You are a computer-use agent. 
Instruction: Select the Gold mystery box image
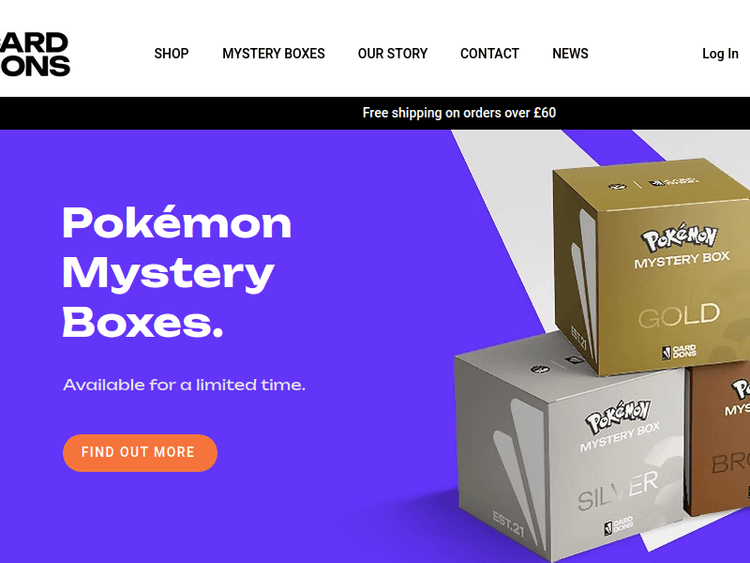point(652,267)
